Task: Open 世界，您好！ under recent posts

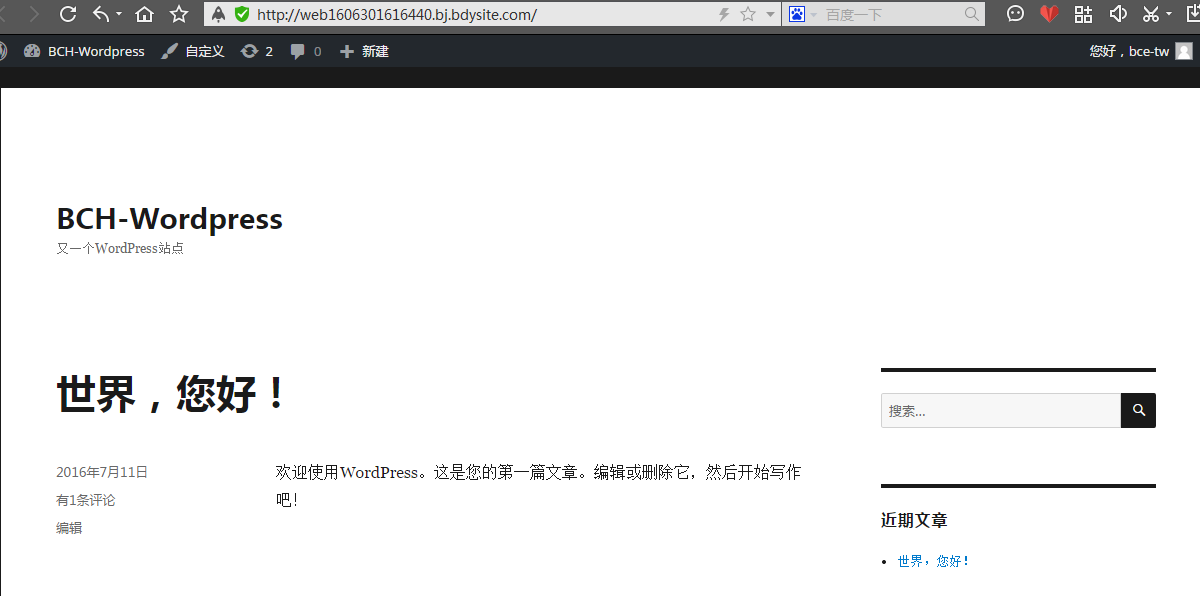Action: [x=934, y=562]
